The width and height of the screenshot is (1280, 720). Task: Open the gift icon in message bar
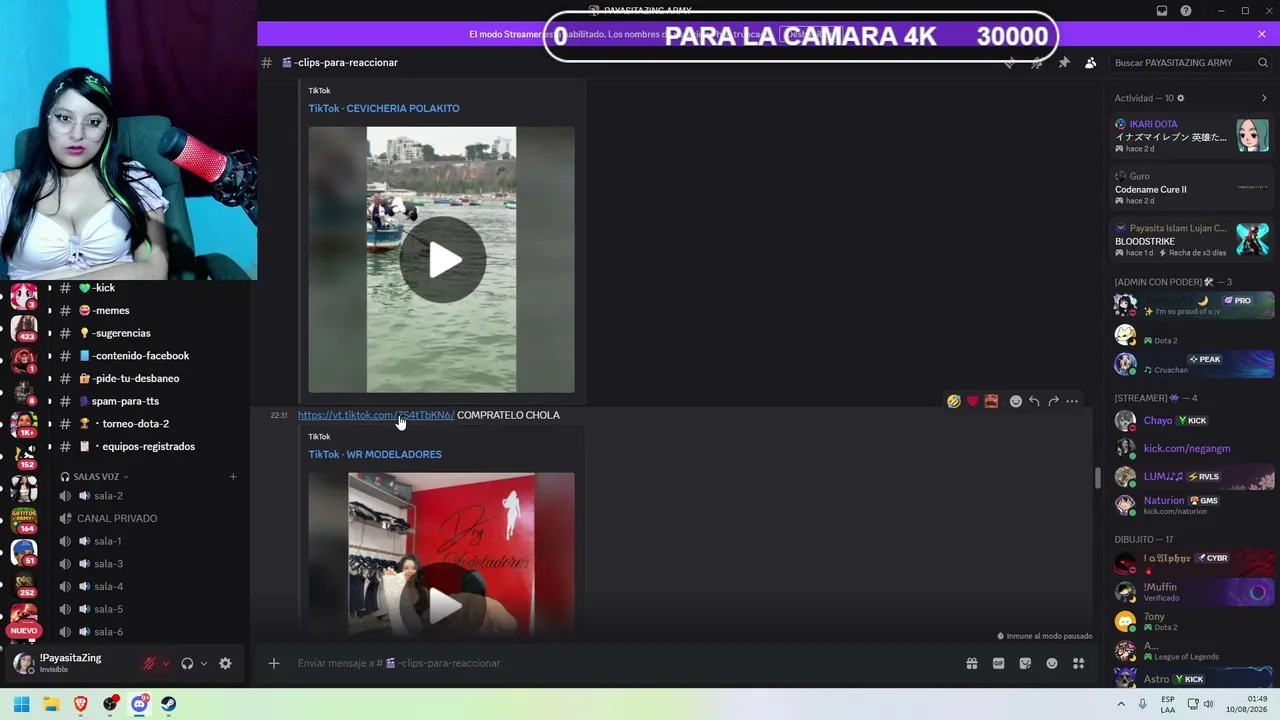pos(971,663)
